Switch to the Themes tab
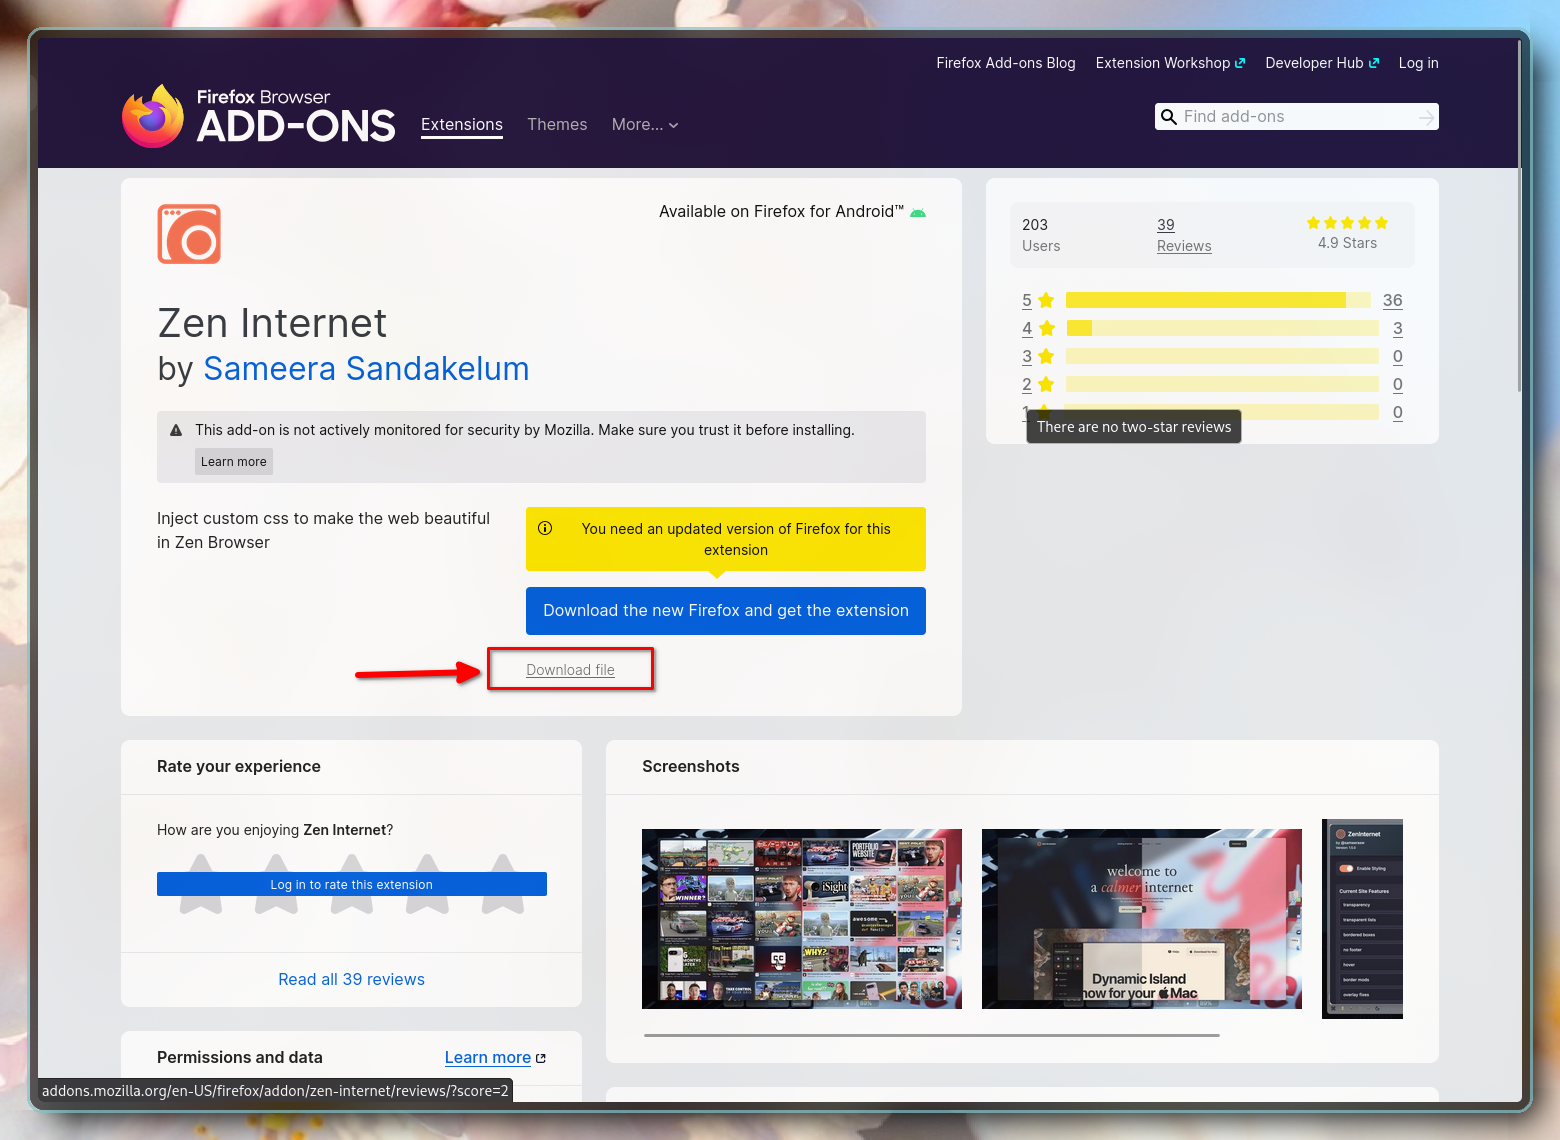This screenshot has height=1140, width=1560. 557,125
